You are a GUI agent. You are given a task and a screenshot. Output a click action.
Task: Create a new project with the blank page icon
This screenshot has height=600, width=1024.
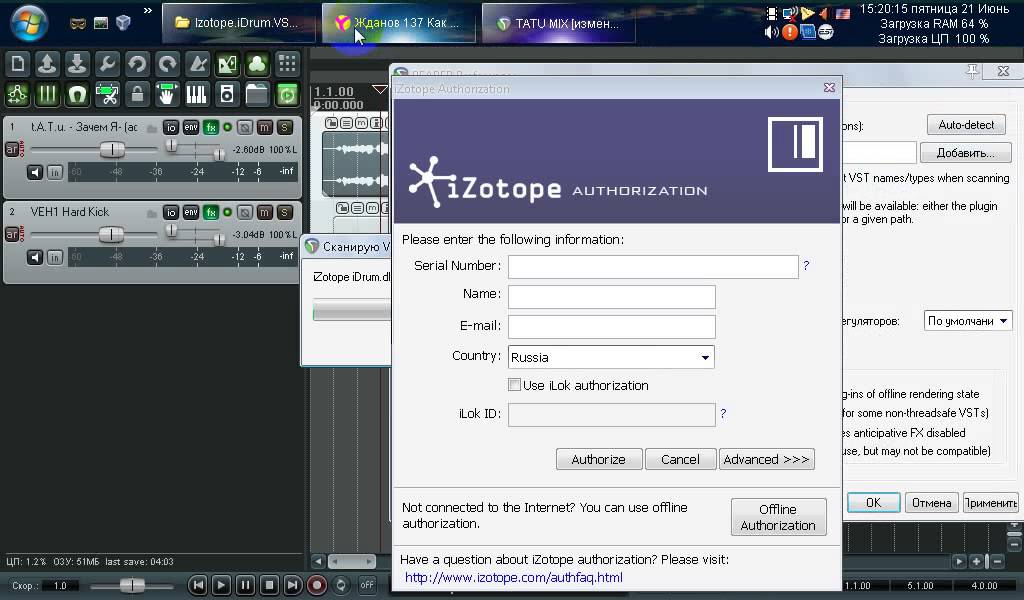coord(18,64)
